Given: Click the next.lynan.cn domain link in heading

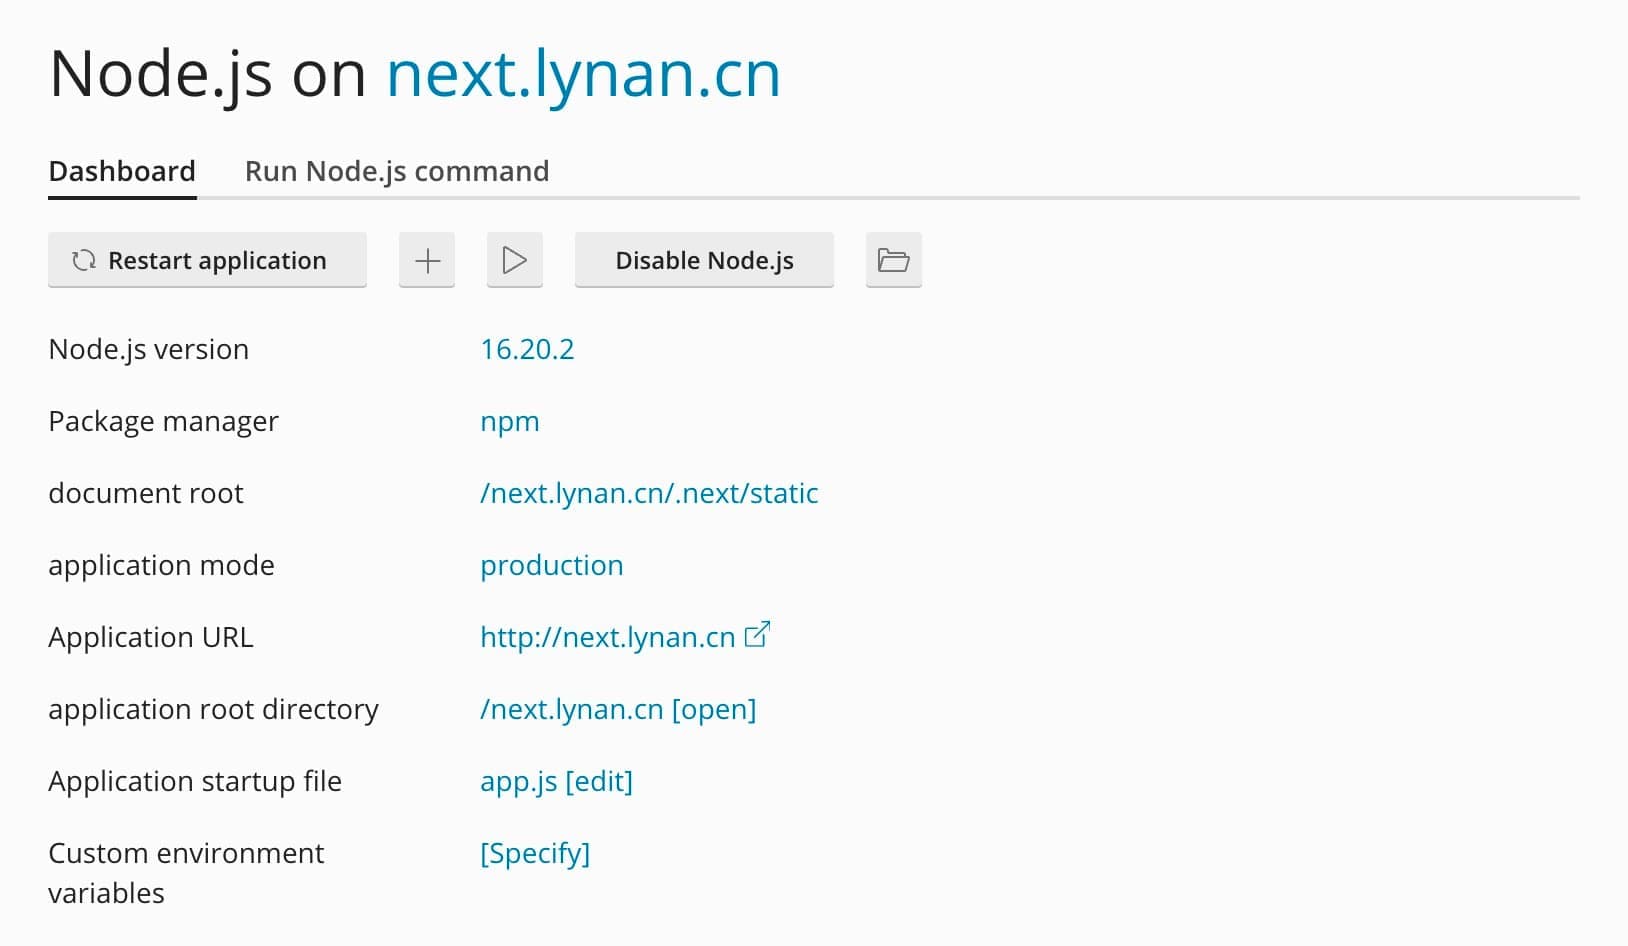Looking at the screenshot, I should (583, 74).
